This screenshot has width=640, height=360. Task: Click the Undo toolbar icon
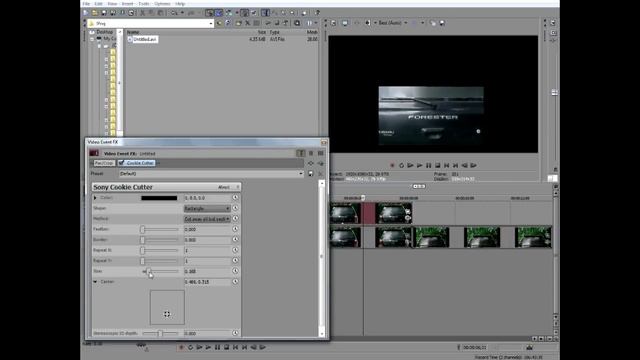pyautogui.click(x=175, y=13)
